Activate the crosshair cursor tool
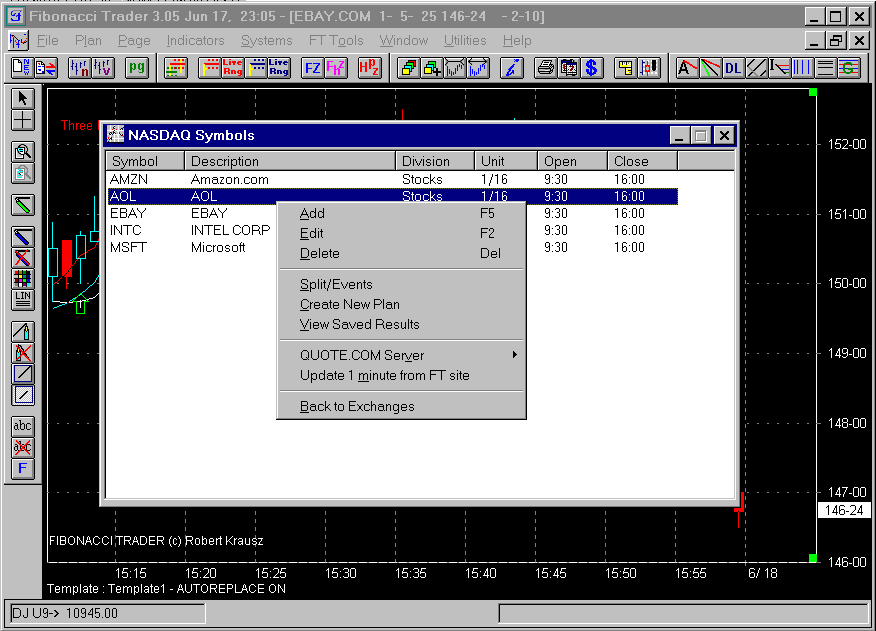The image size is (876, 631). point(22,120)
